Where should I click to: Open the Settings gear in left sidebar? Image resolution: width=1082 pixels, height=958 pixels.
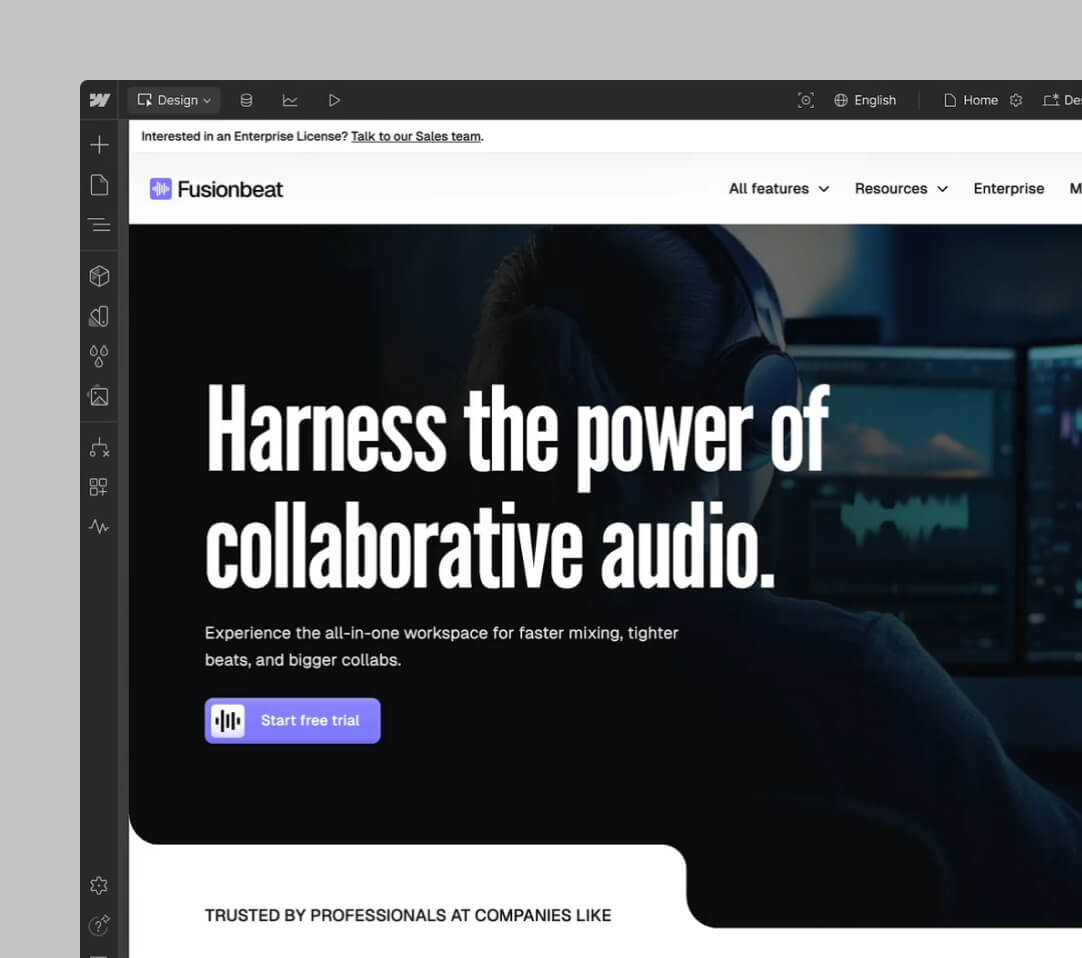click(99, 886)
